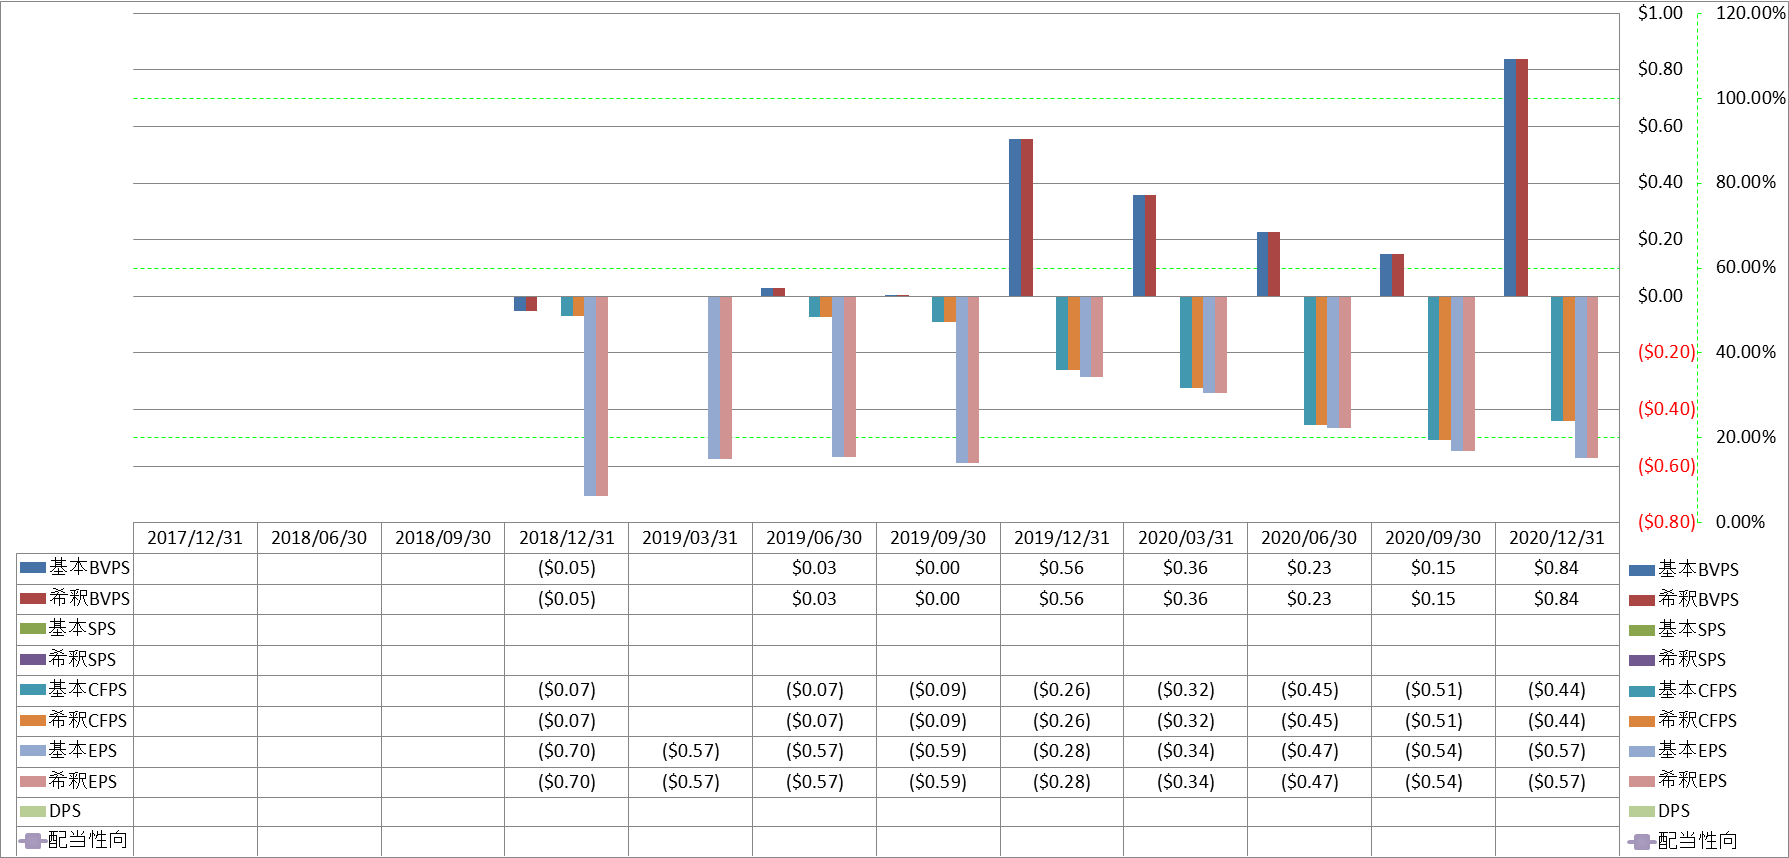Click 希釈EPS value ($0.59) for 2019/09/30
This screenshot has height=858, width=1789.
point(938,781)
